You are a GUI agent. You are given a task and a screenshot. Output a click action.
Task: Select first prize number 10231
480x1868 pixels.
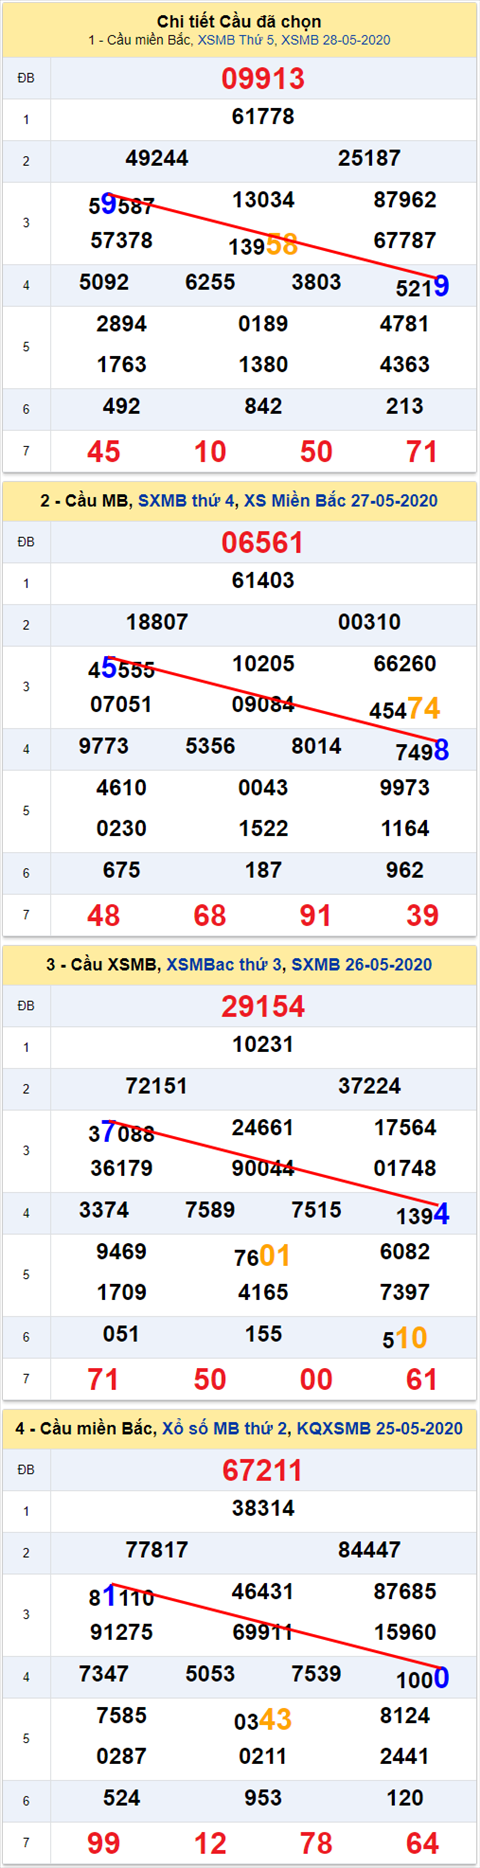pyautogui.click(x=263, y=1045)
